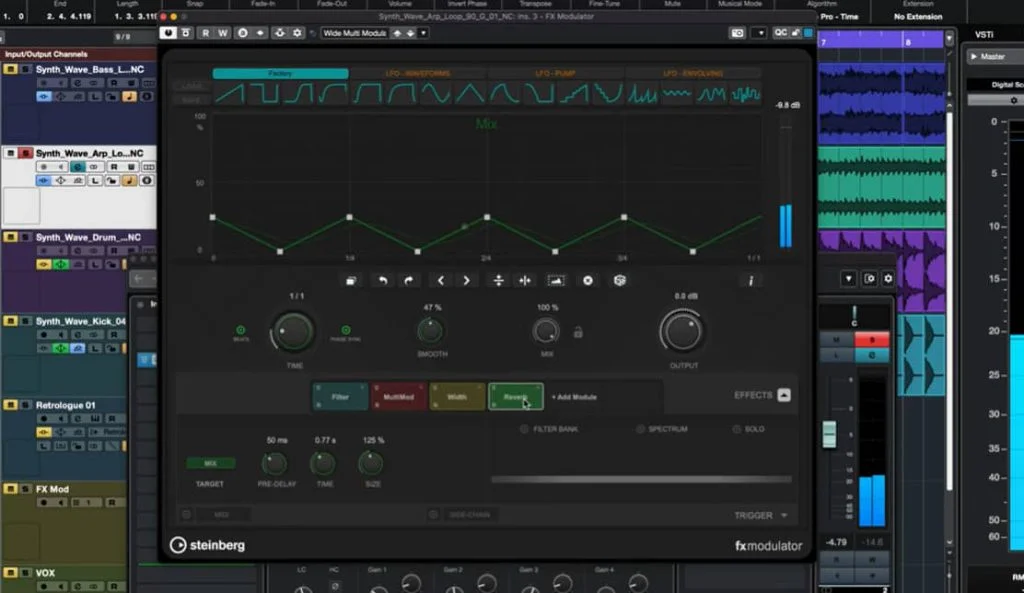Screen dimensions: 1024x593
Task: Enable the Solo option
Action: pyautogui.click(x=737, y=429)
